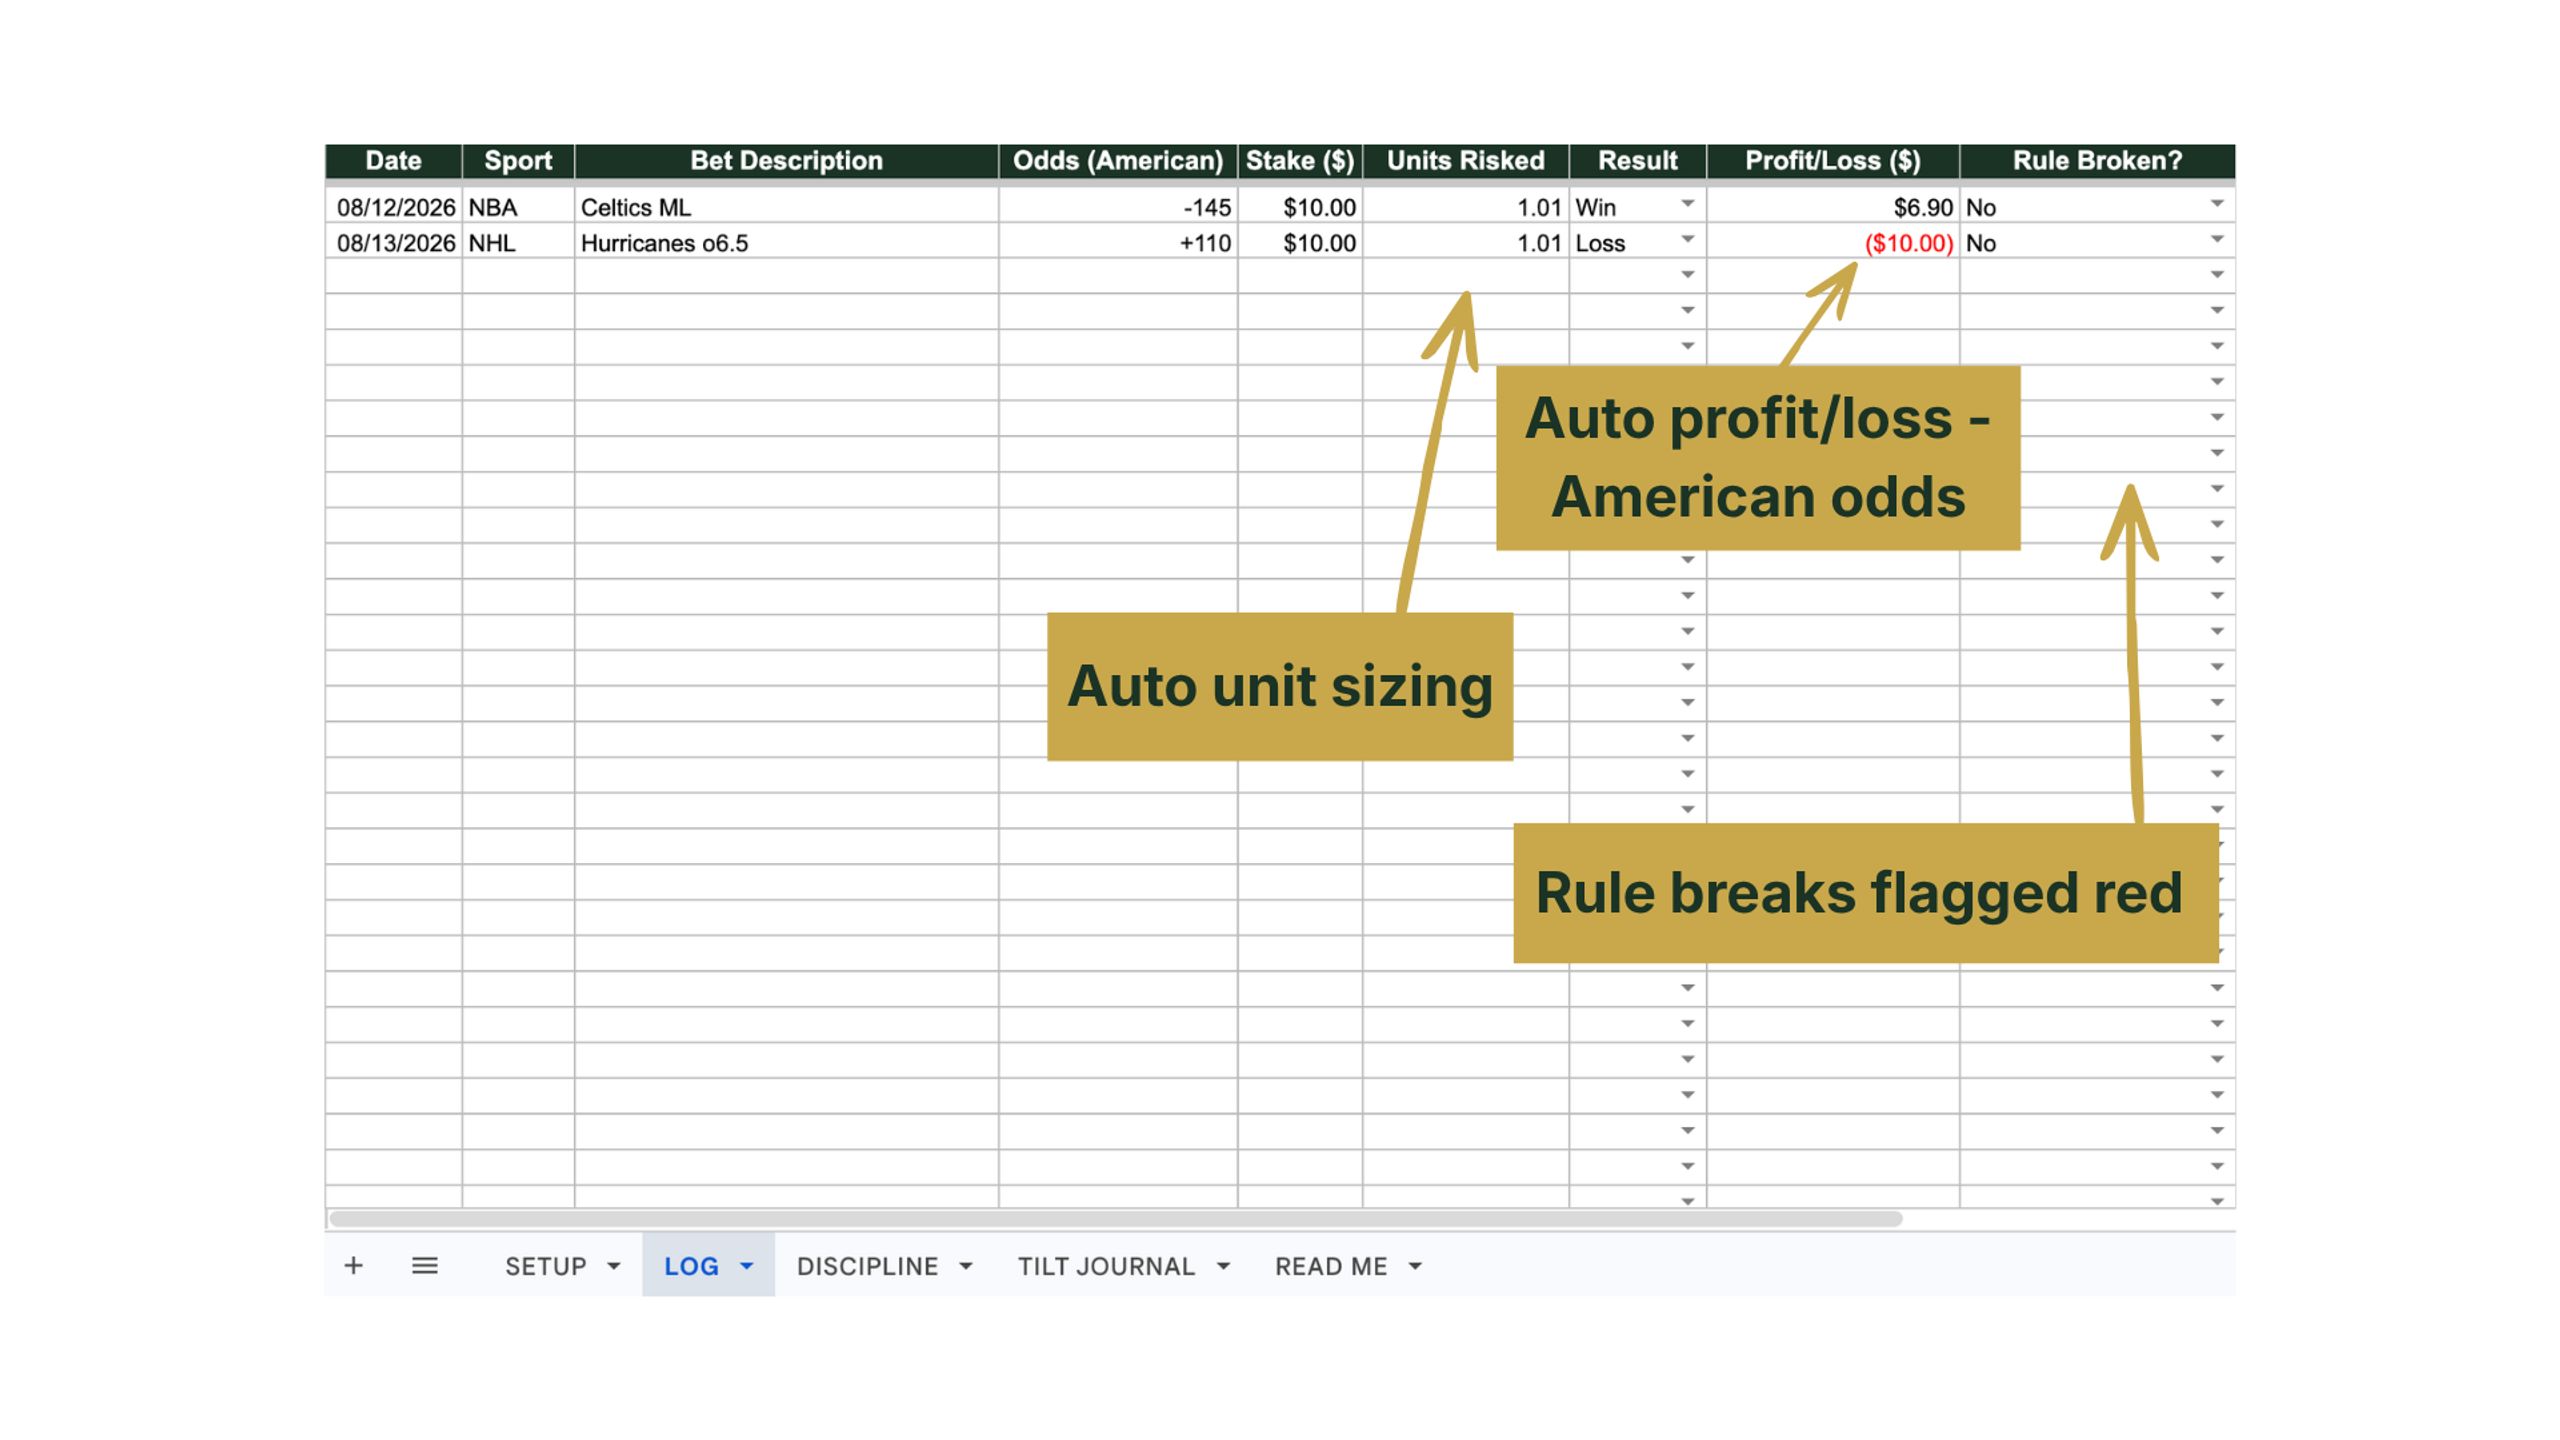Click the Celtics ML bet cell
This screenshot has height=1440, width=2560.
786,207
